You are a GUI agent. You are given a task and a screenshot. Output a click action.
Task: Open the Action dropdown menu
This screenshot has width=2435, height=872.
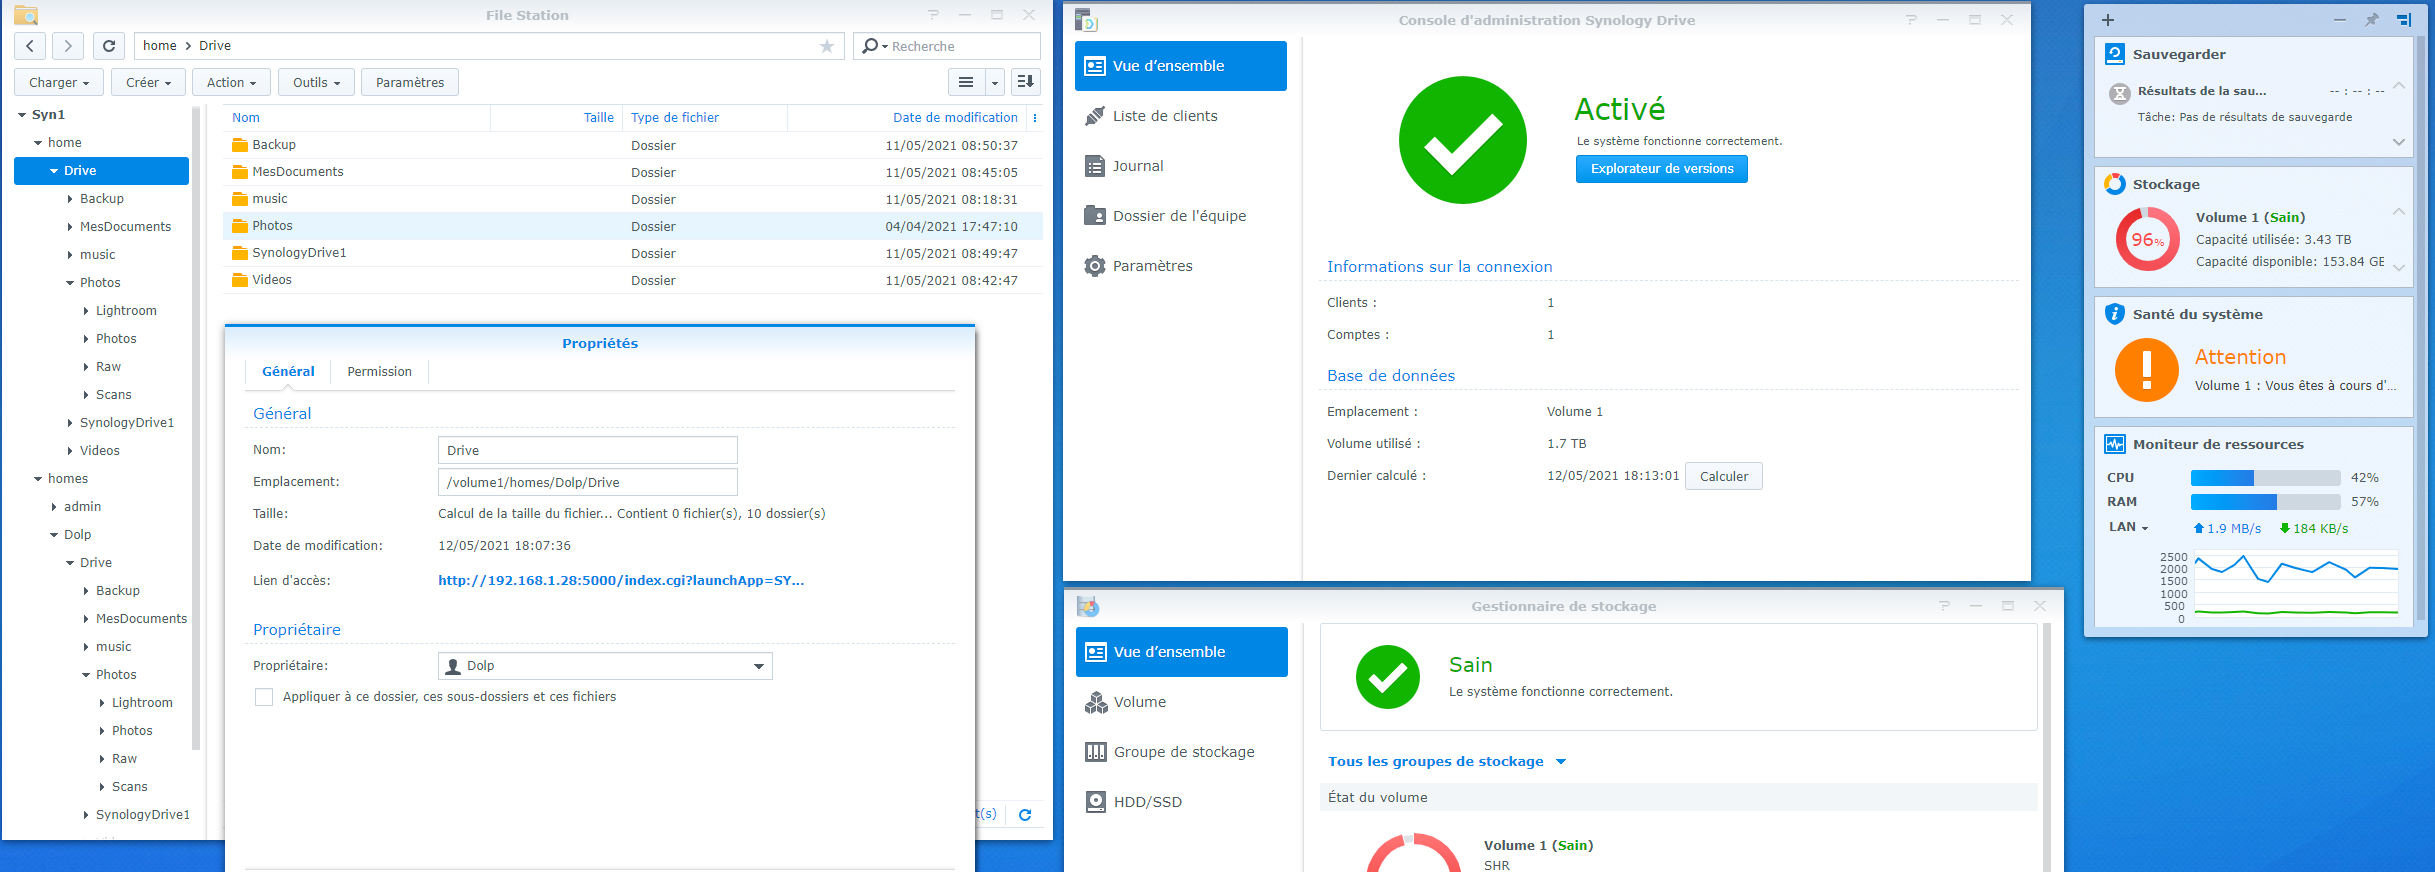(232, 82)
